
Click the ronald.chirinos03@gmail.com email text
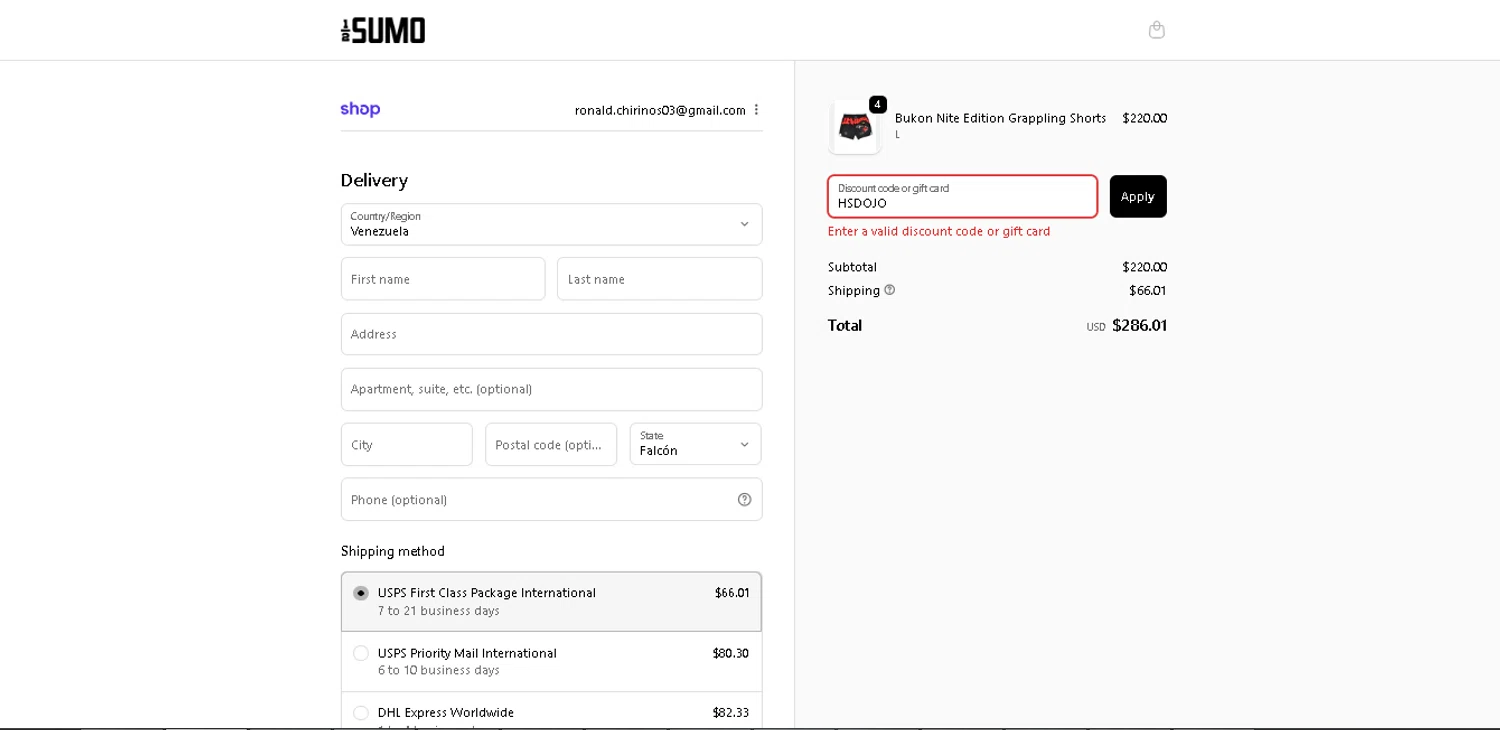(x=660, y=110)
